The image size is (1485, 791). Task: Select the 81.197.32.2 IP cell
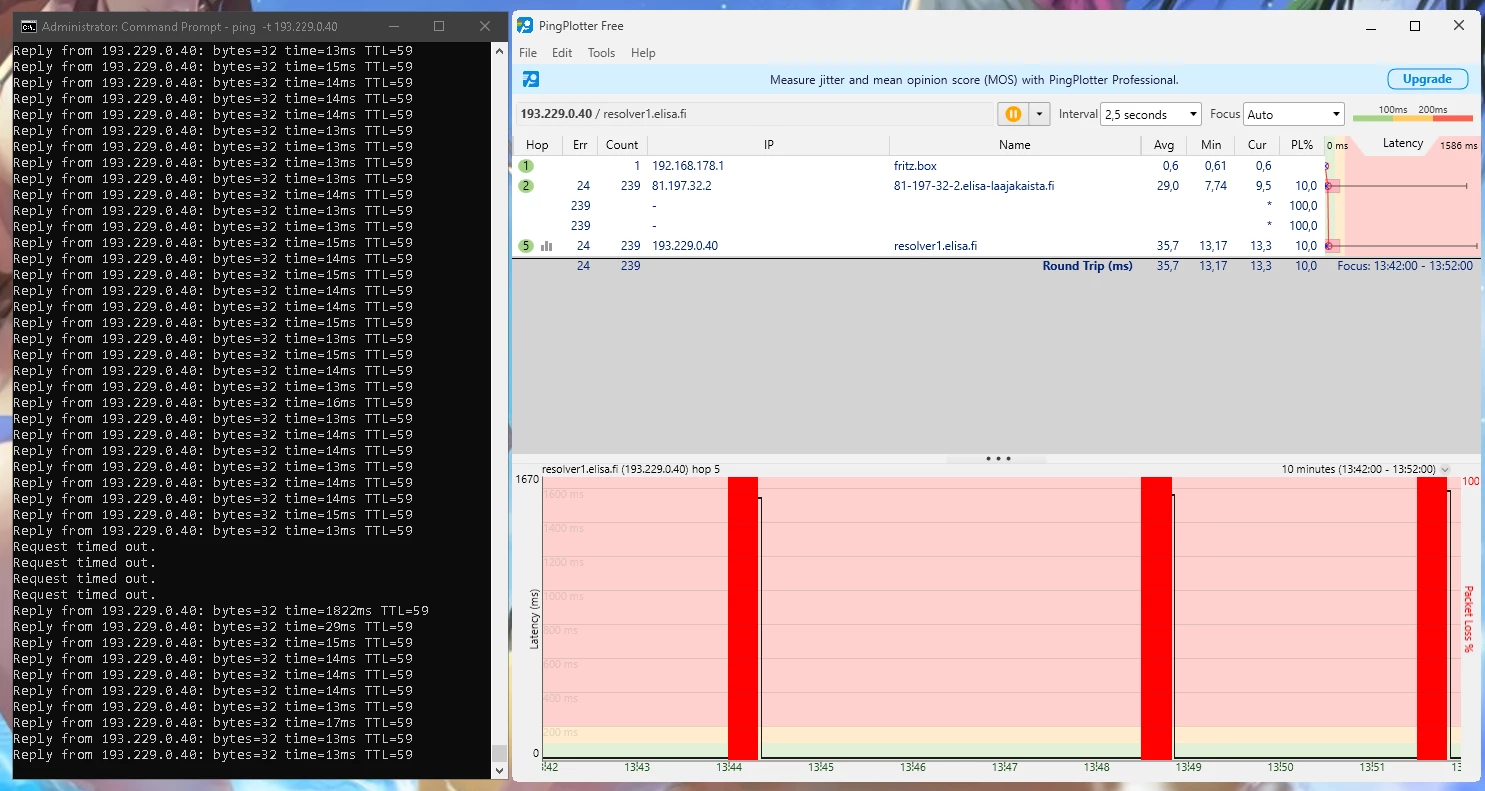(x=681, y=186)
